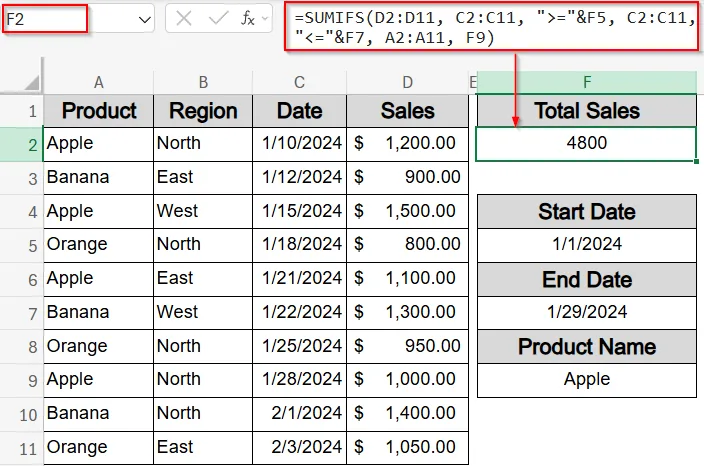This screenshot has width=704, height=466.
Task: Select row 1 header
Action: pyautogui.click(x=21, y=111)
